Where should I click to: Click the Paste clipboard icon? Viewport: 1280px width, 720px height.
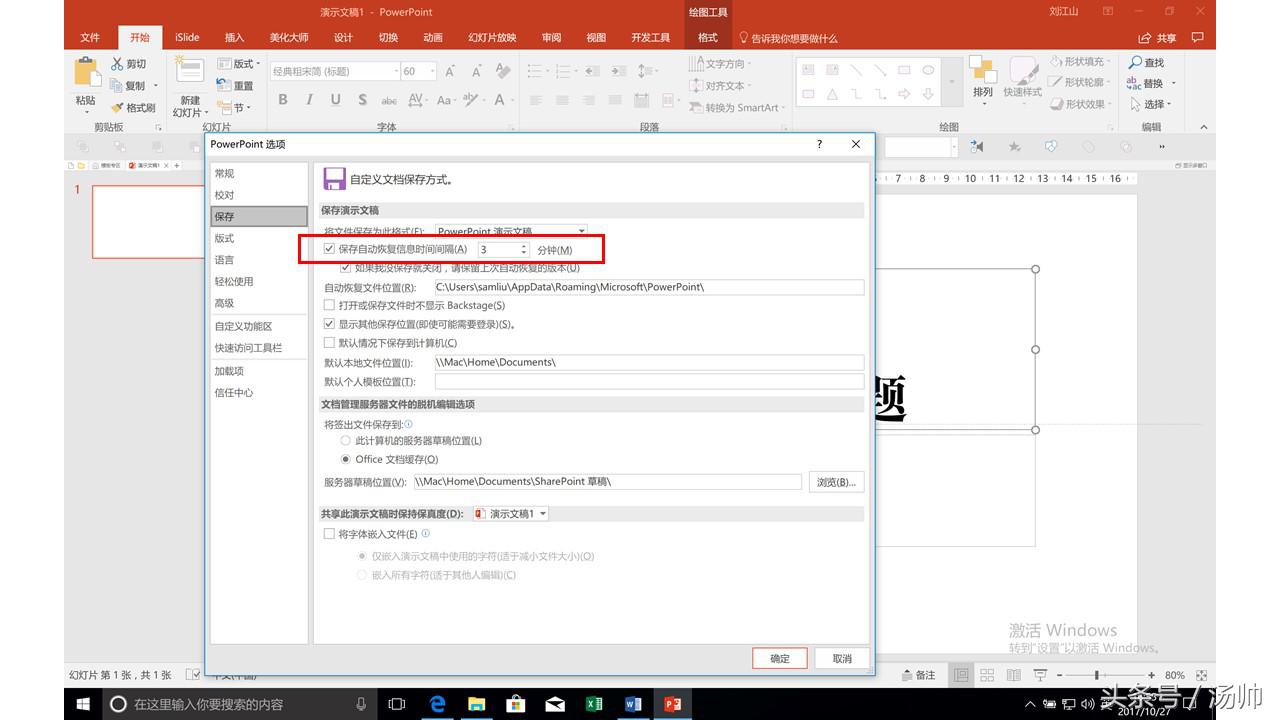pyautogui.click(x=87, y=72)
